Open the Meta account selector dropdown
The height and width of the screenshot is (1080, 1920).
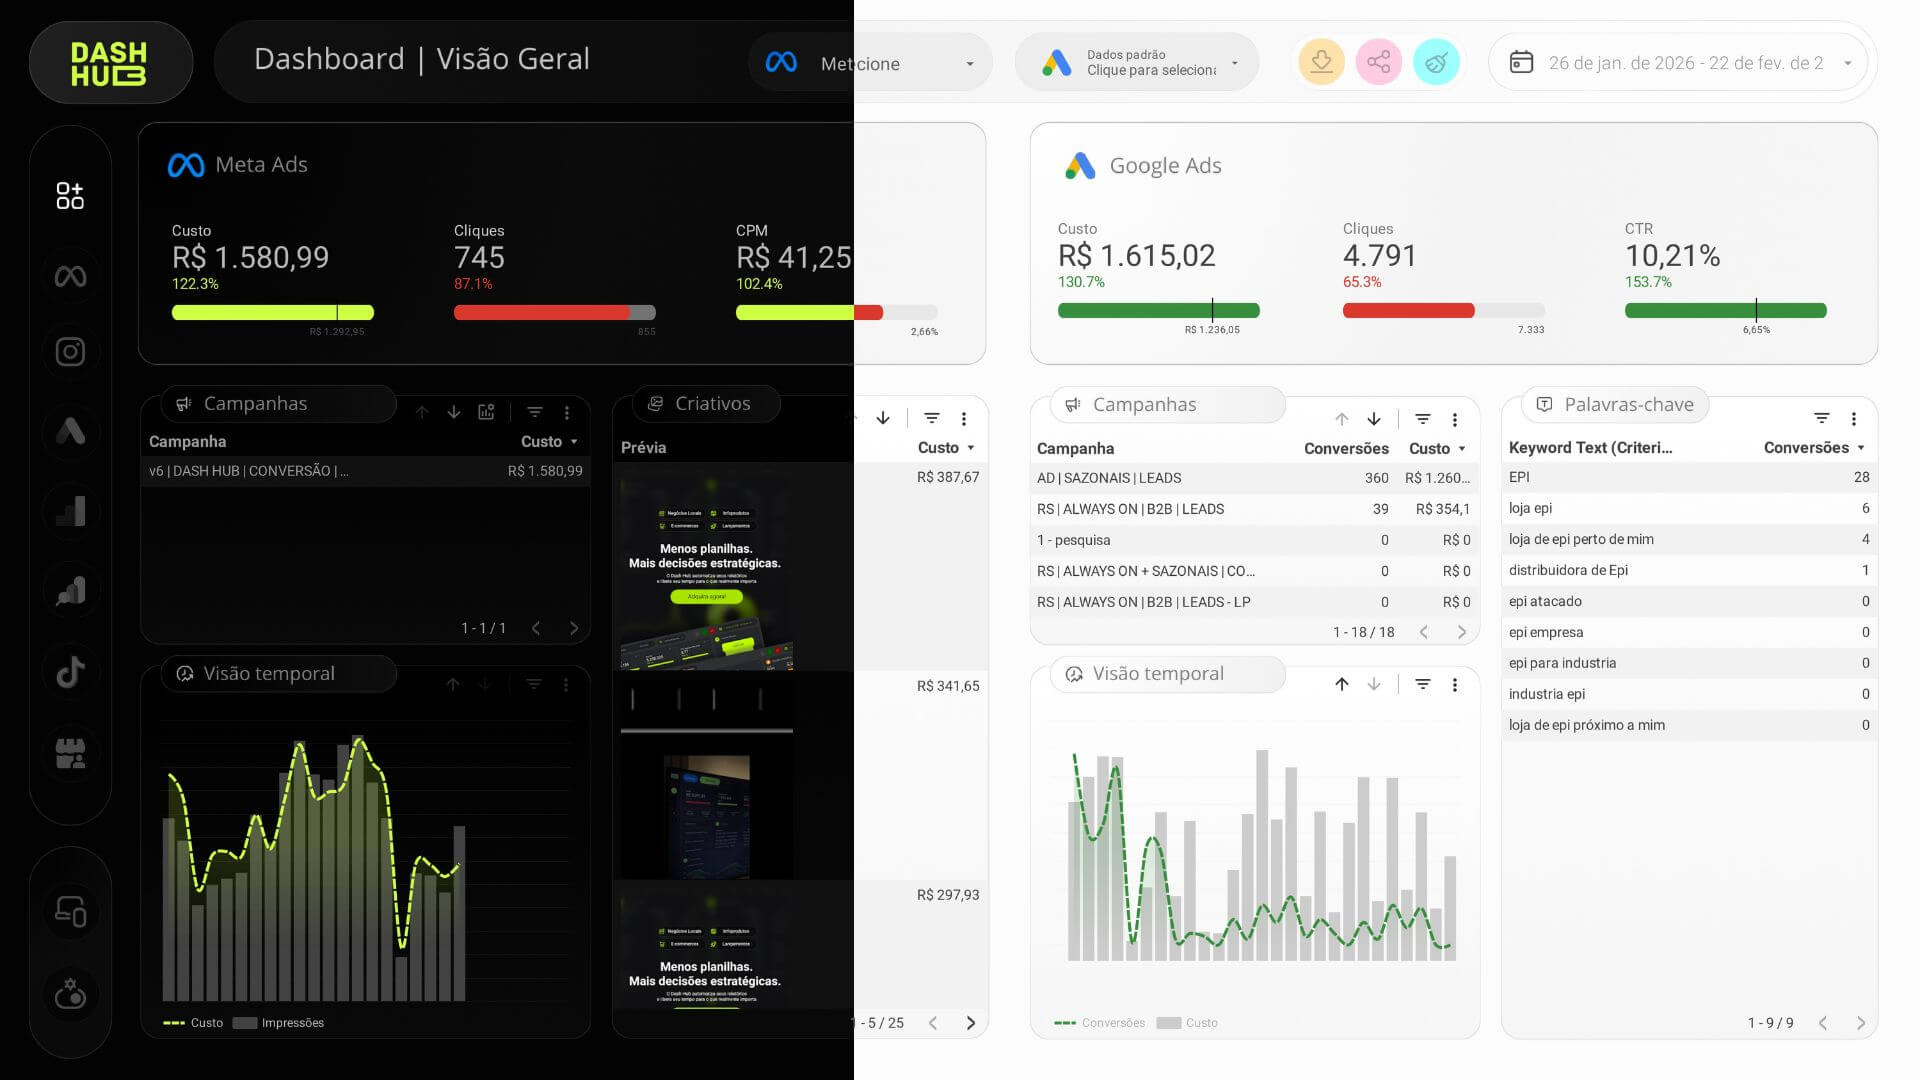pyautogui.click(x=868, y=63)
